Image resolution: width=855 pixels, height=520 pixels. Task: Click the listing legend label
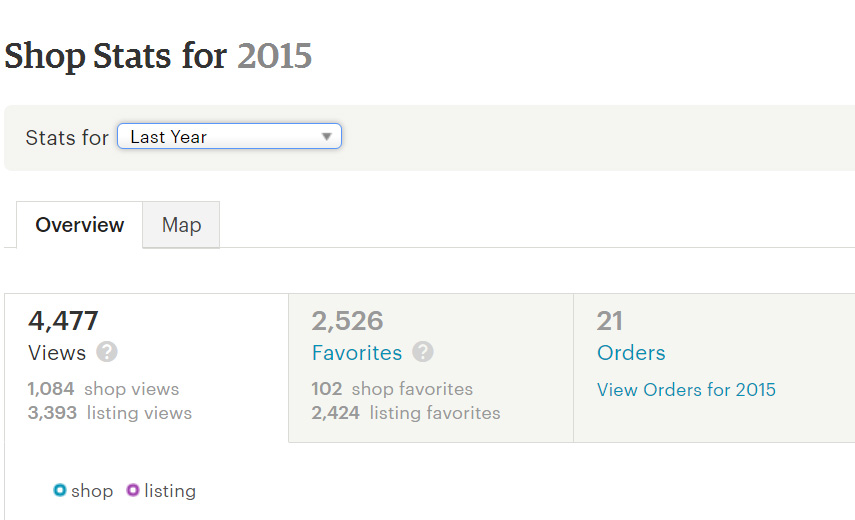pos(170,491)
